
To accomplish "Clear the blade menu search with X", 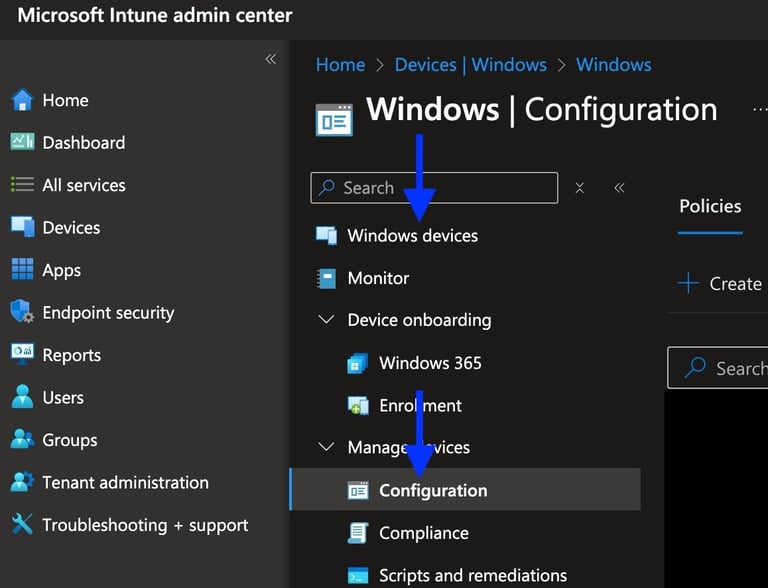I will (x=579, y=188).
